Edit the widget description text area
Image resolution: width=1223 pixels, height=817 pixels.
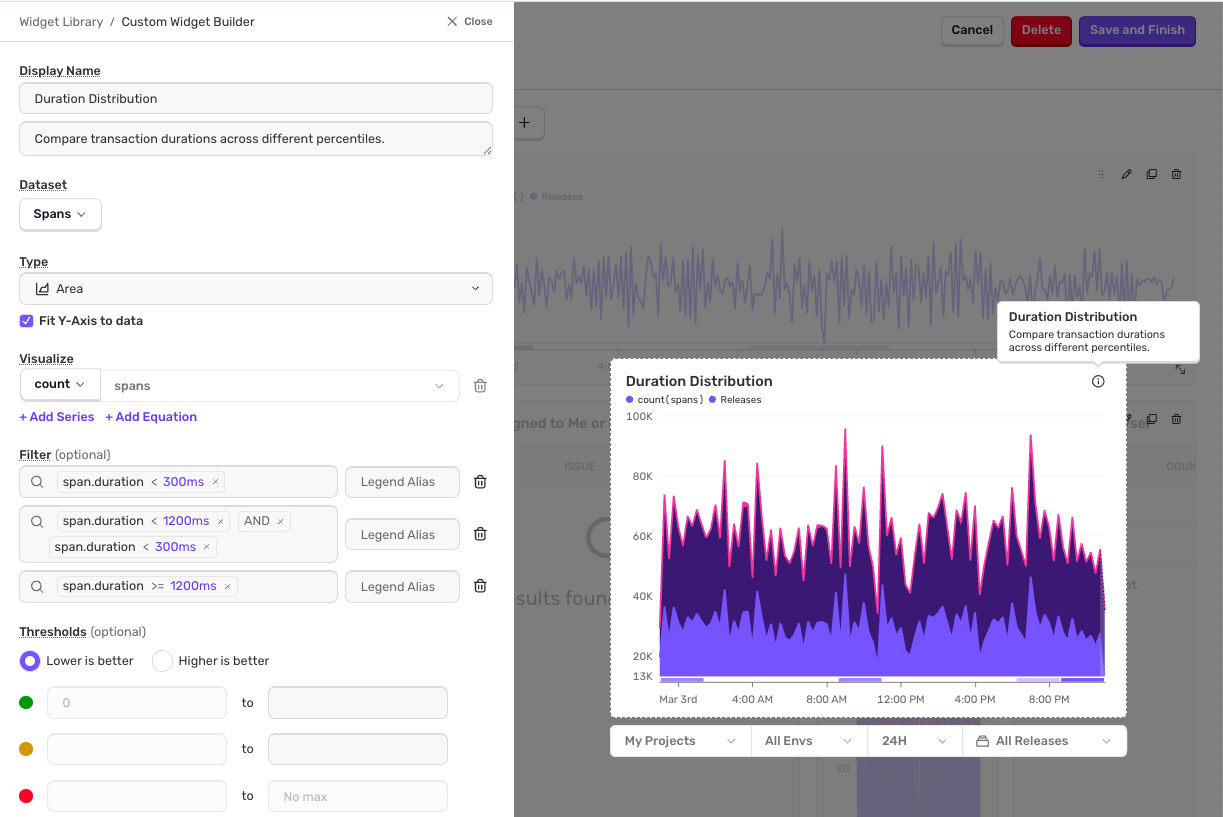pyautogui.click(x=256, y=139)
